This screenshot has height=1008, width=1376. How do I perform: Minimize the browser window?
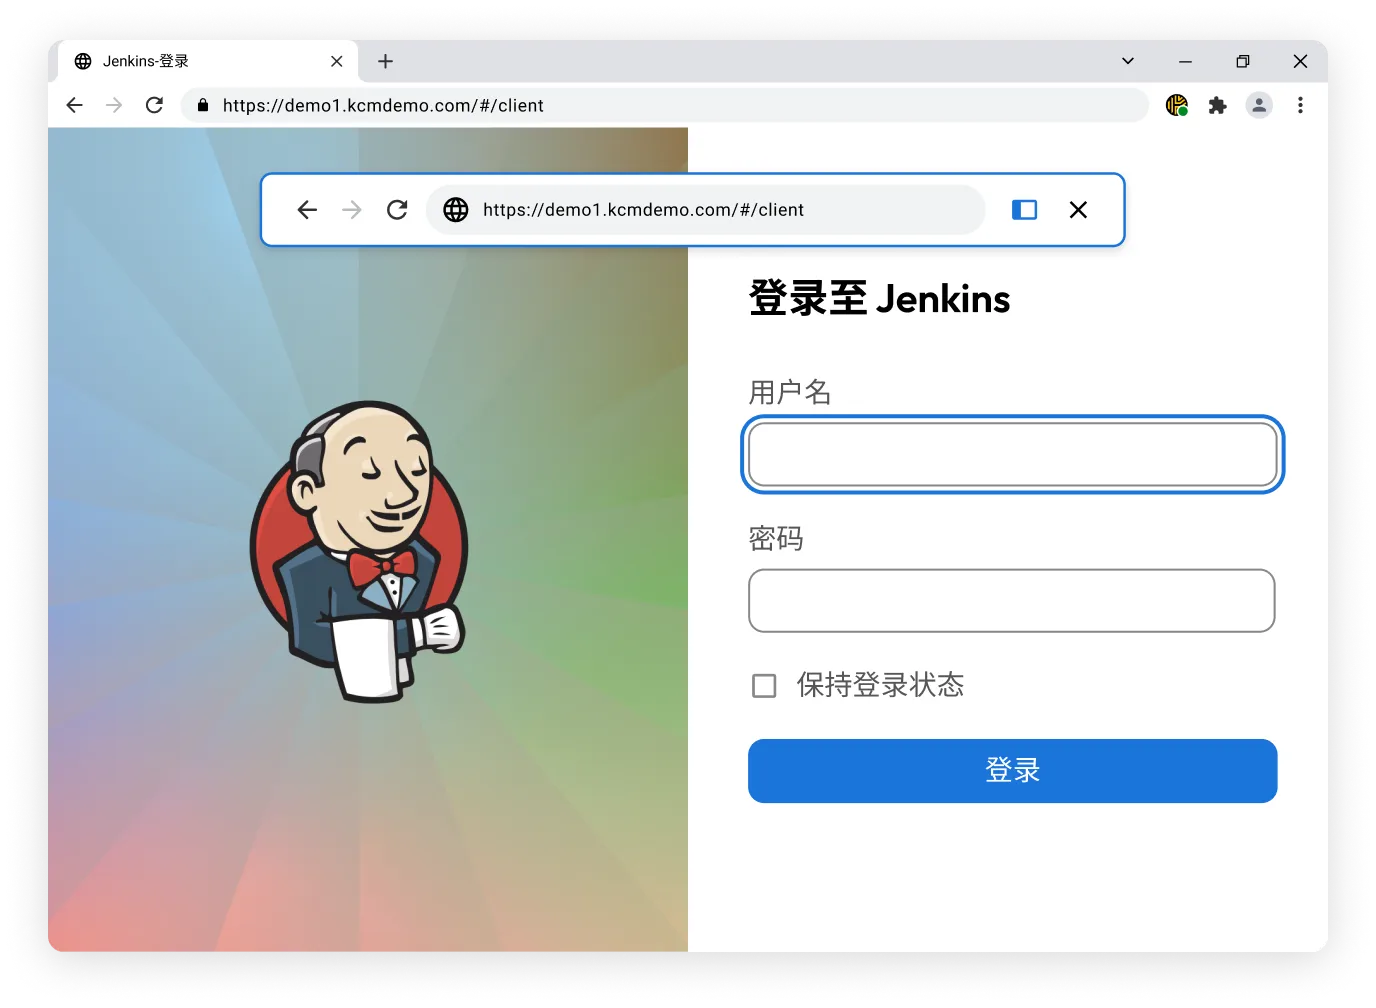click(1185, 61)
